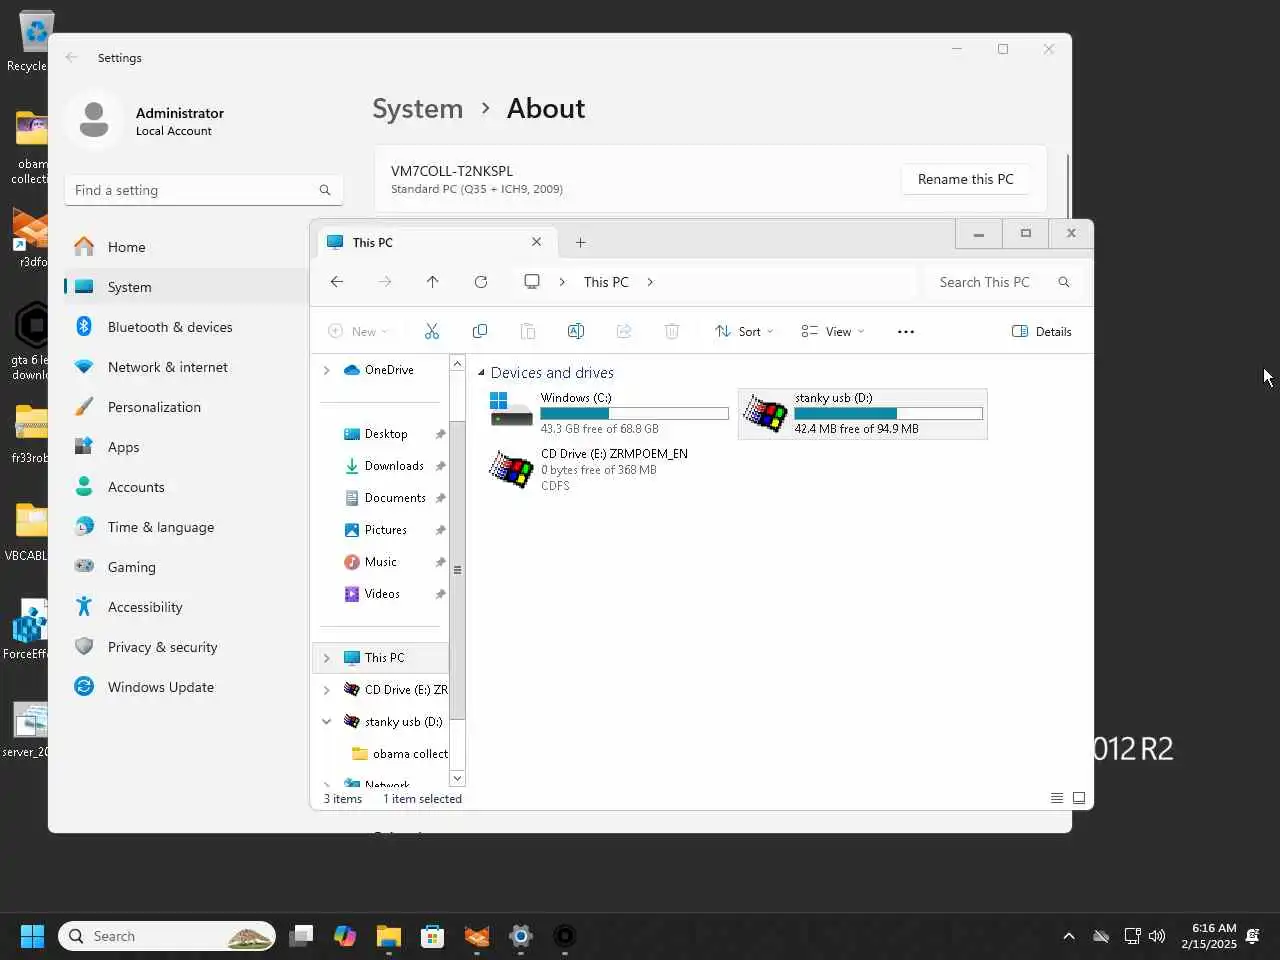This screenshot has height=960, width=1280.
Task: Click the Find a setting search box
Action: [x=204, y=190]
